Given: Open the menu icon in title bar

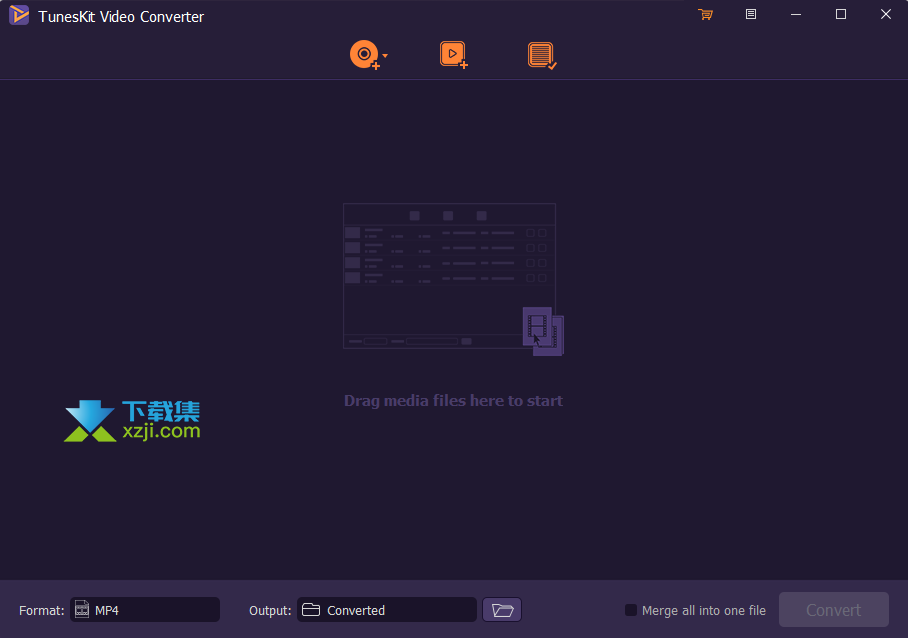Looking at the screenshot, I should pos(750,14).
